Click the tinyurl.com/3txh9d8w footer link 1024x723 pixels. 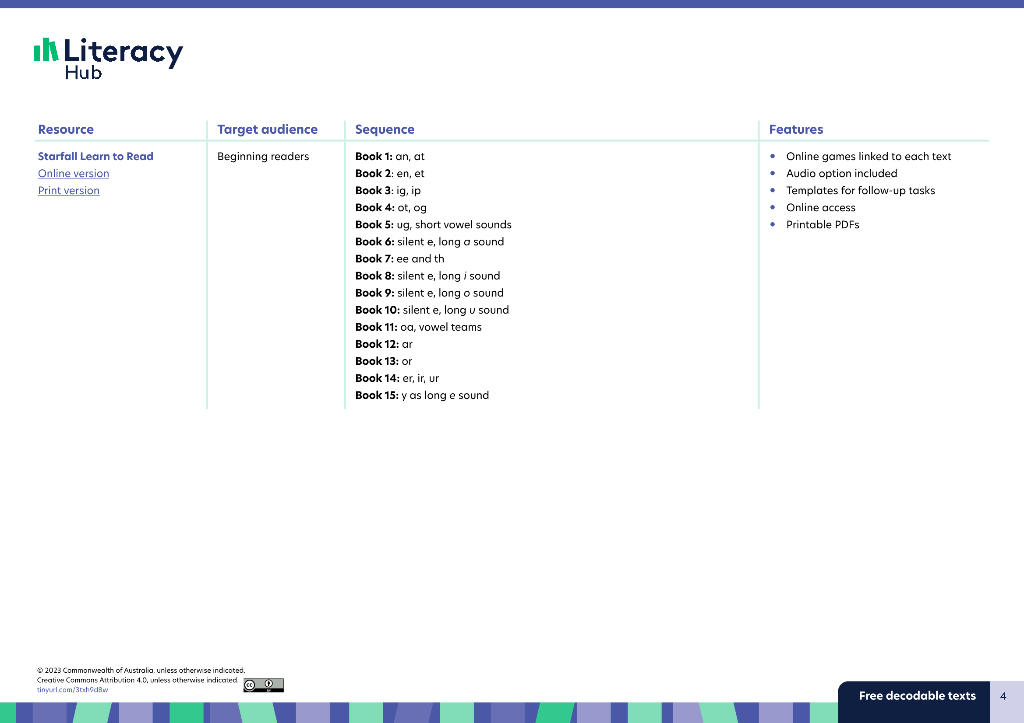(72, 690)
